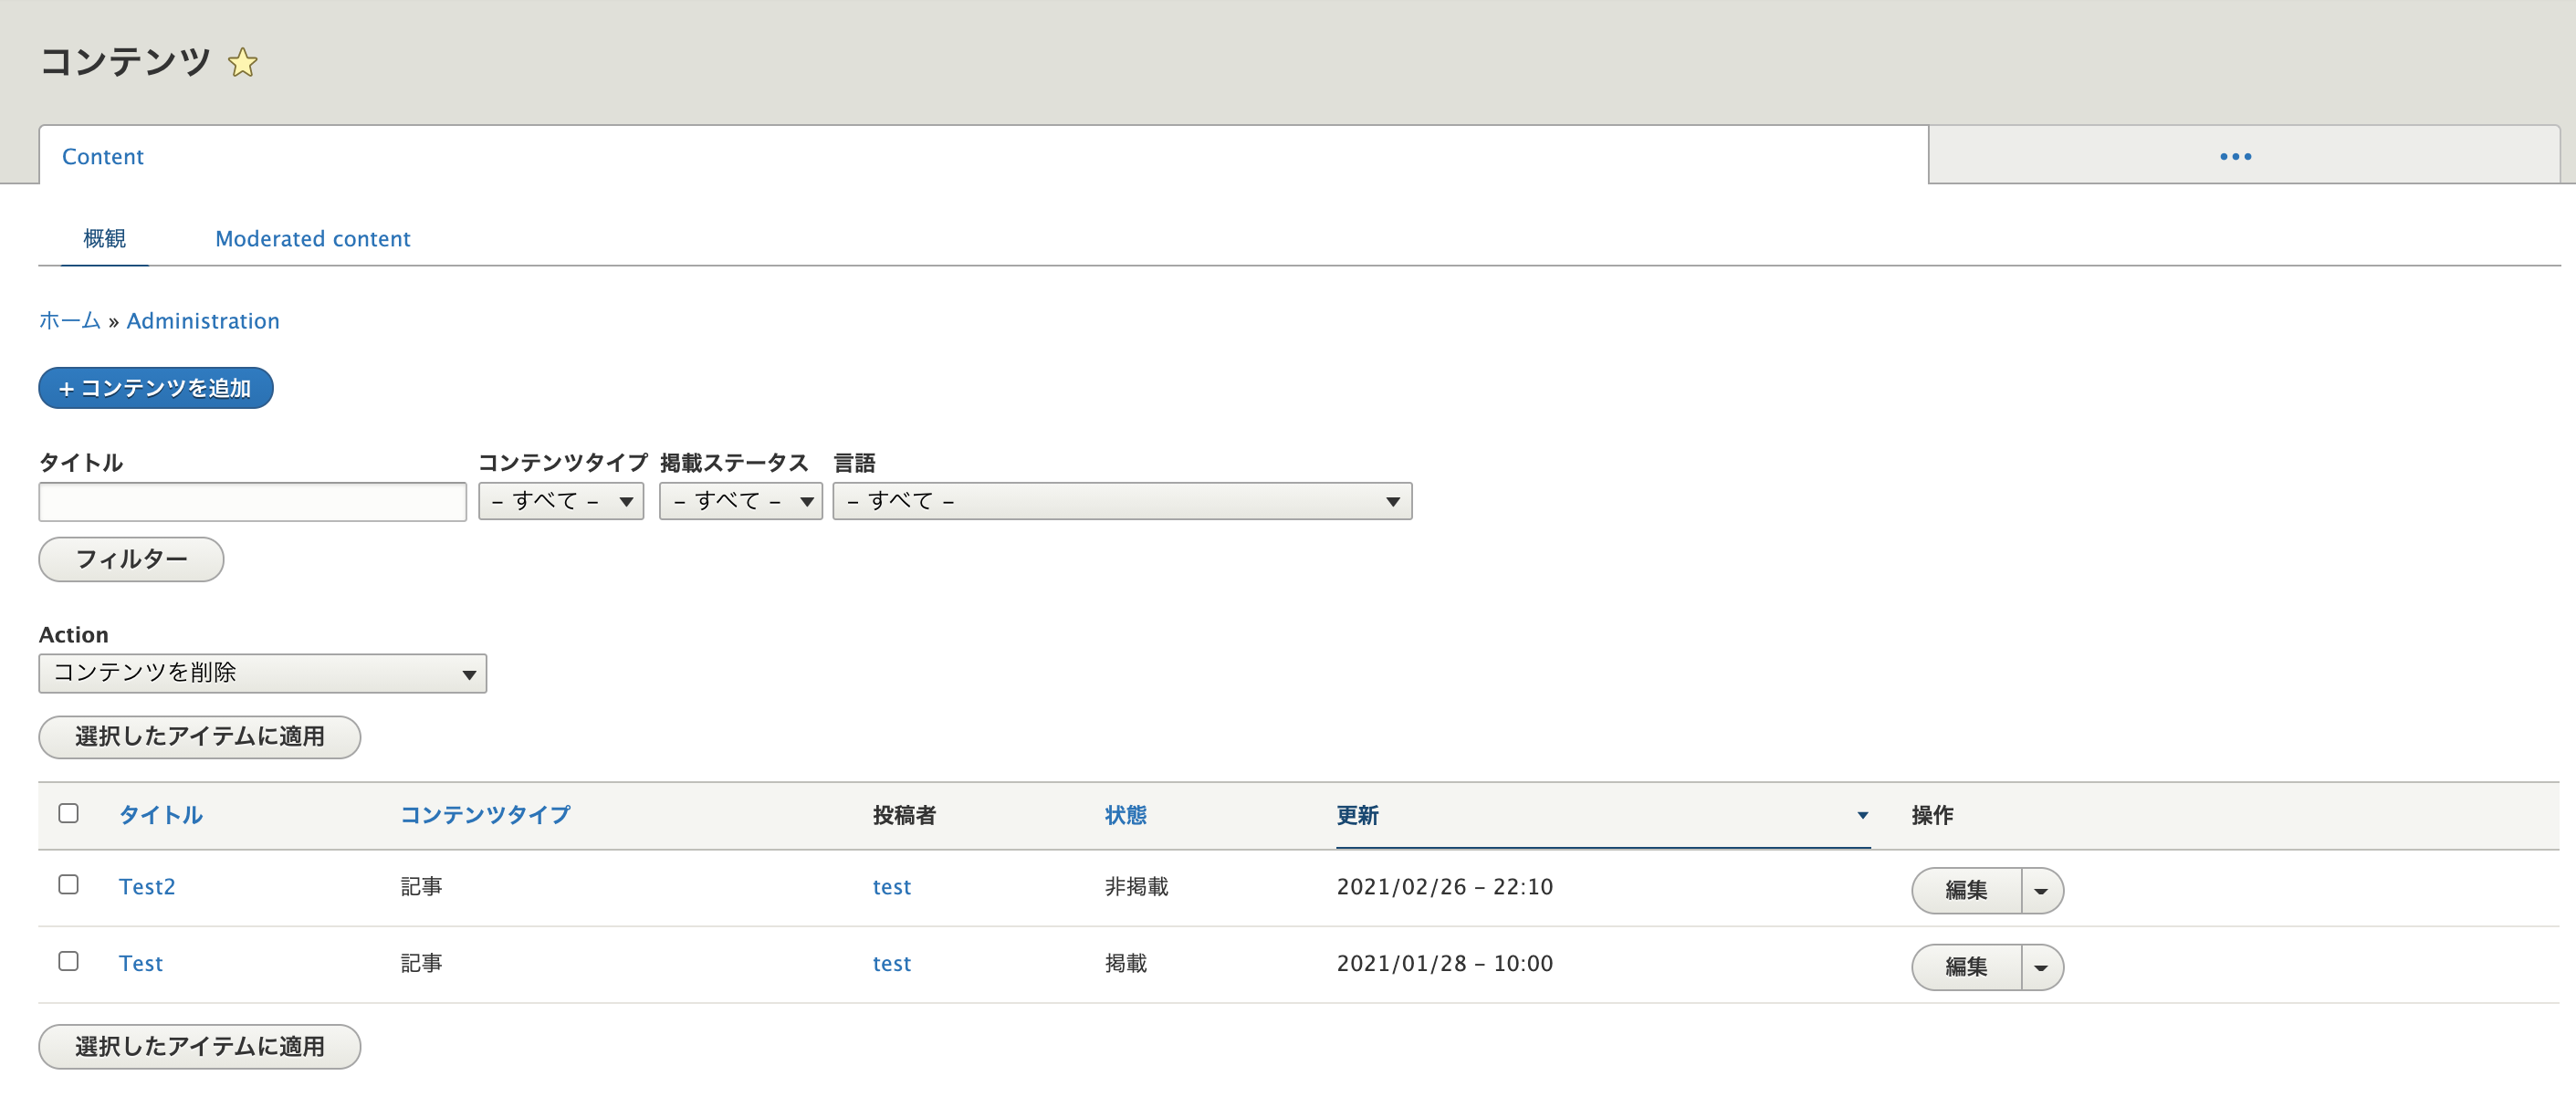Expand the 編集 dropdown arrow for Test2
Image resolution: width=2576 pixels, height=1097 pixels.
(x=2041, y=890)
